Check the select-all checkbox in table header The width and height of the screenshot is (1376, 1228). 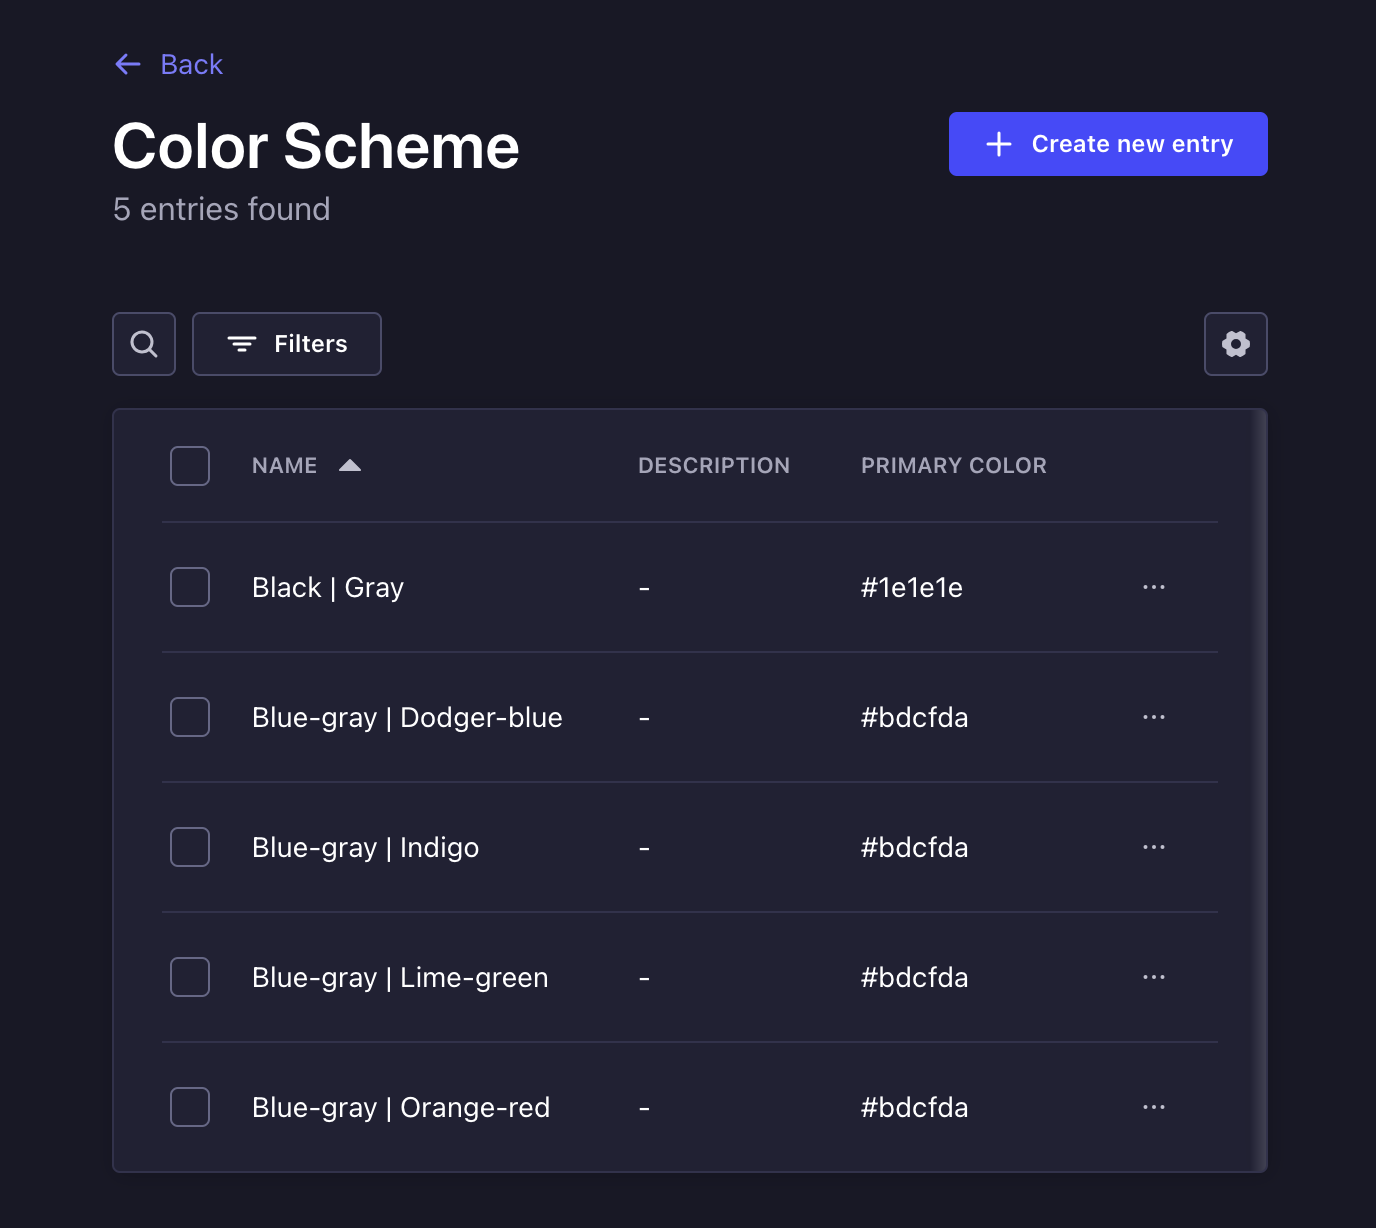click(x=189, y=465)
